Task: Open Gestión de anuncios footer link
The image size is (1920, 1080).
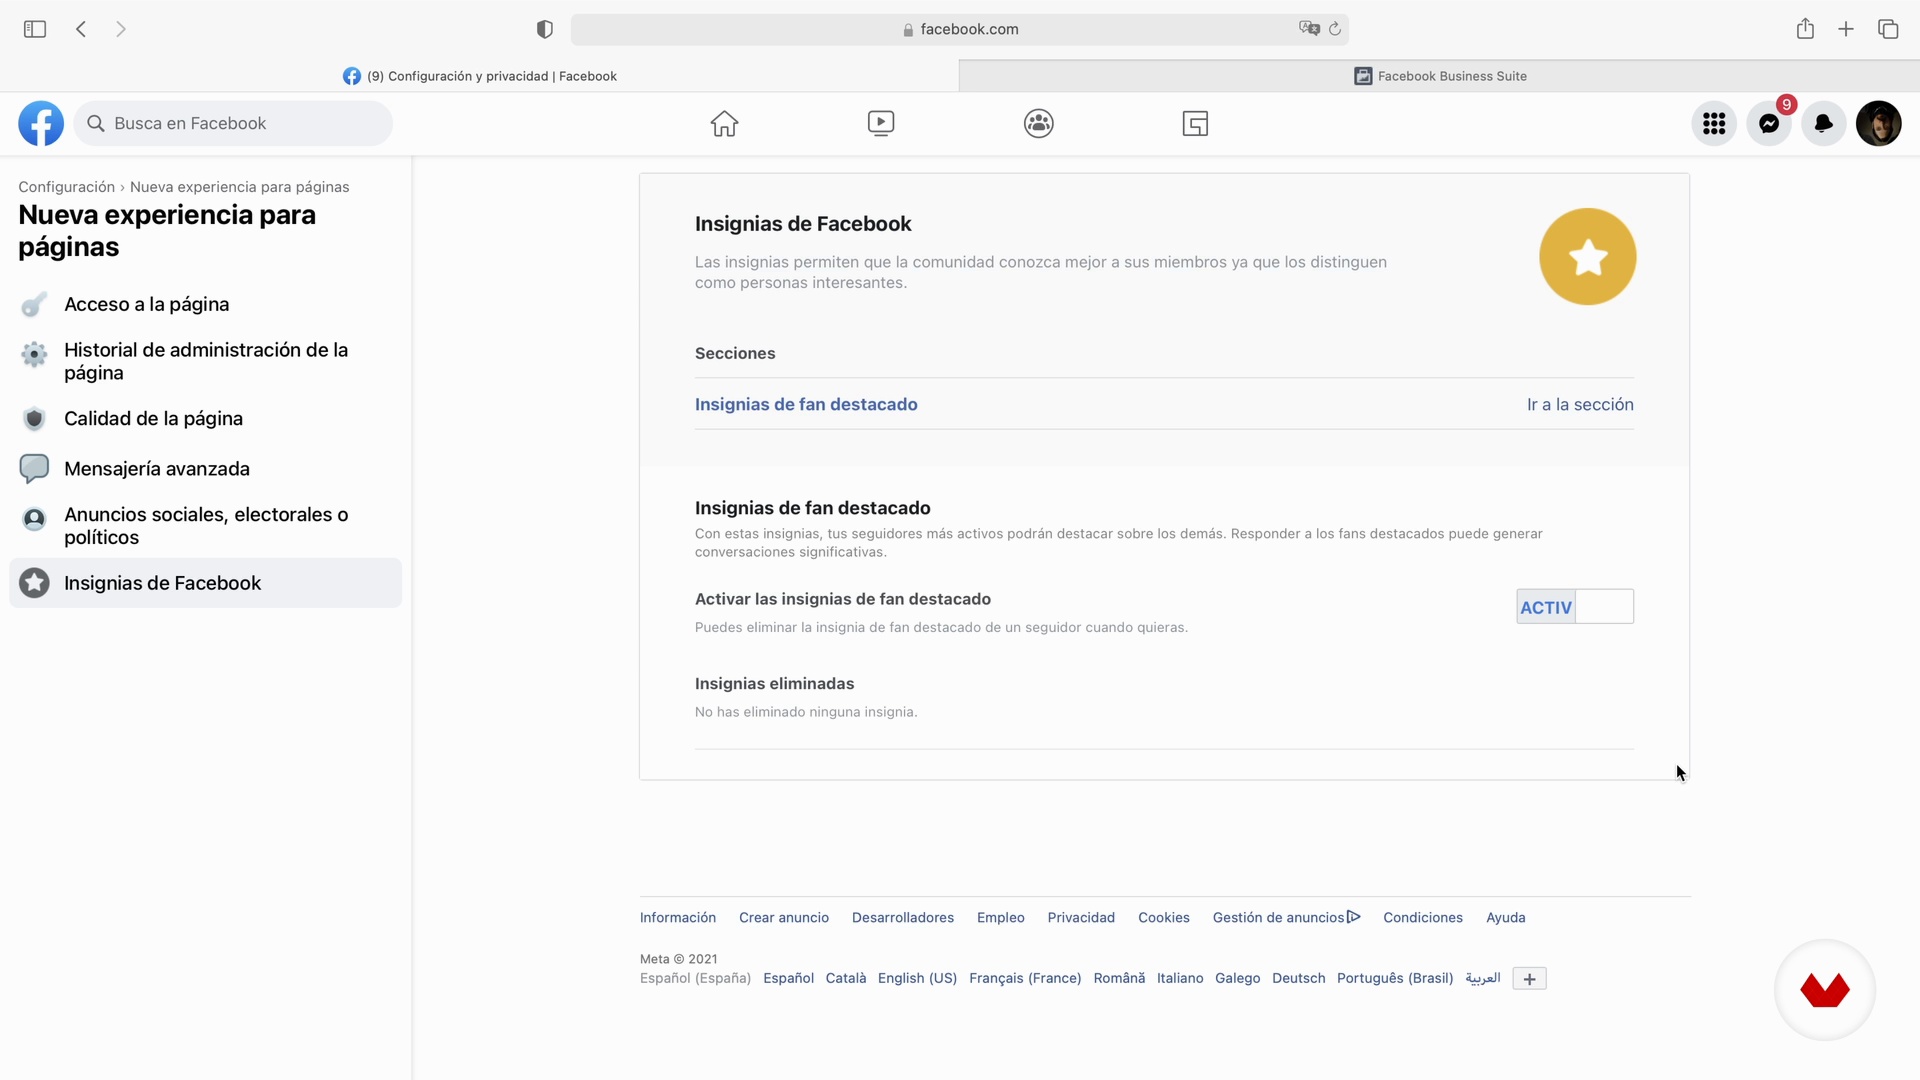Action: coord(1286,917)
